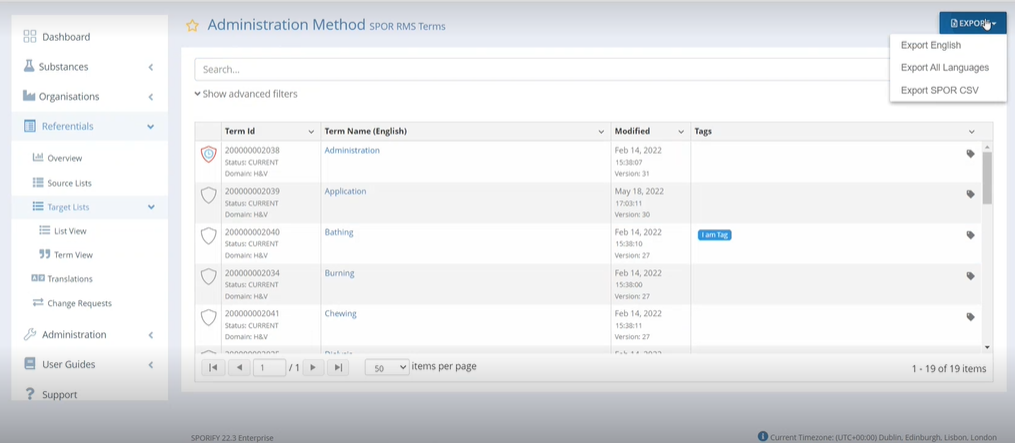Show advanced filters

[x=246, y=94]
